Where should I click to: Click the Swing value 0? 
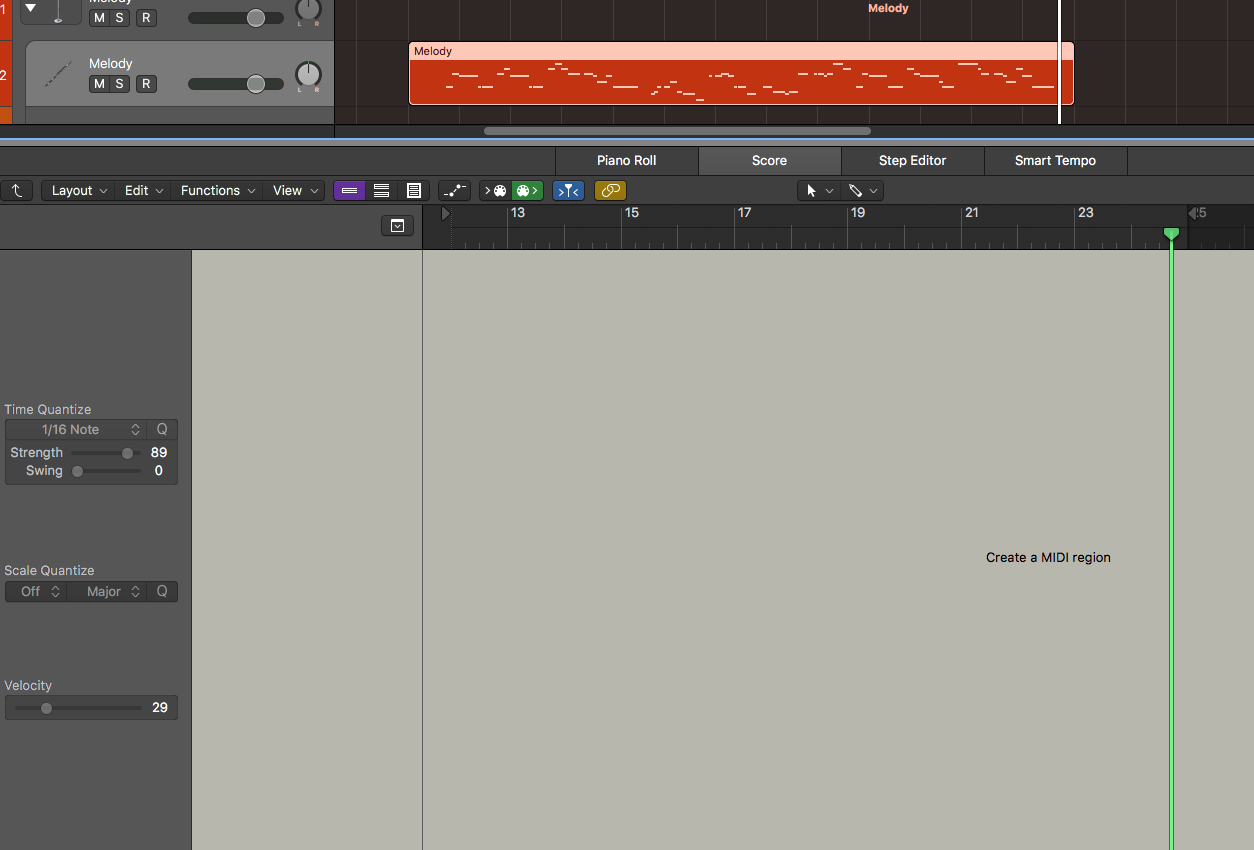(159, 471)
